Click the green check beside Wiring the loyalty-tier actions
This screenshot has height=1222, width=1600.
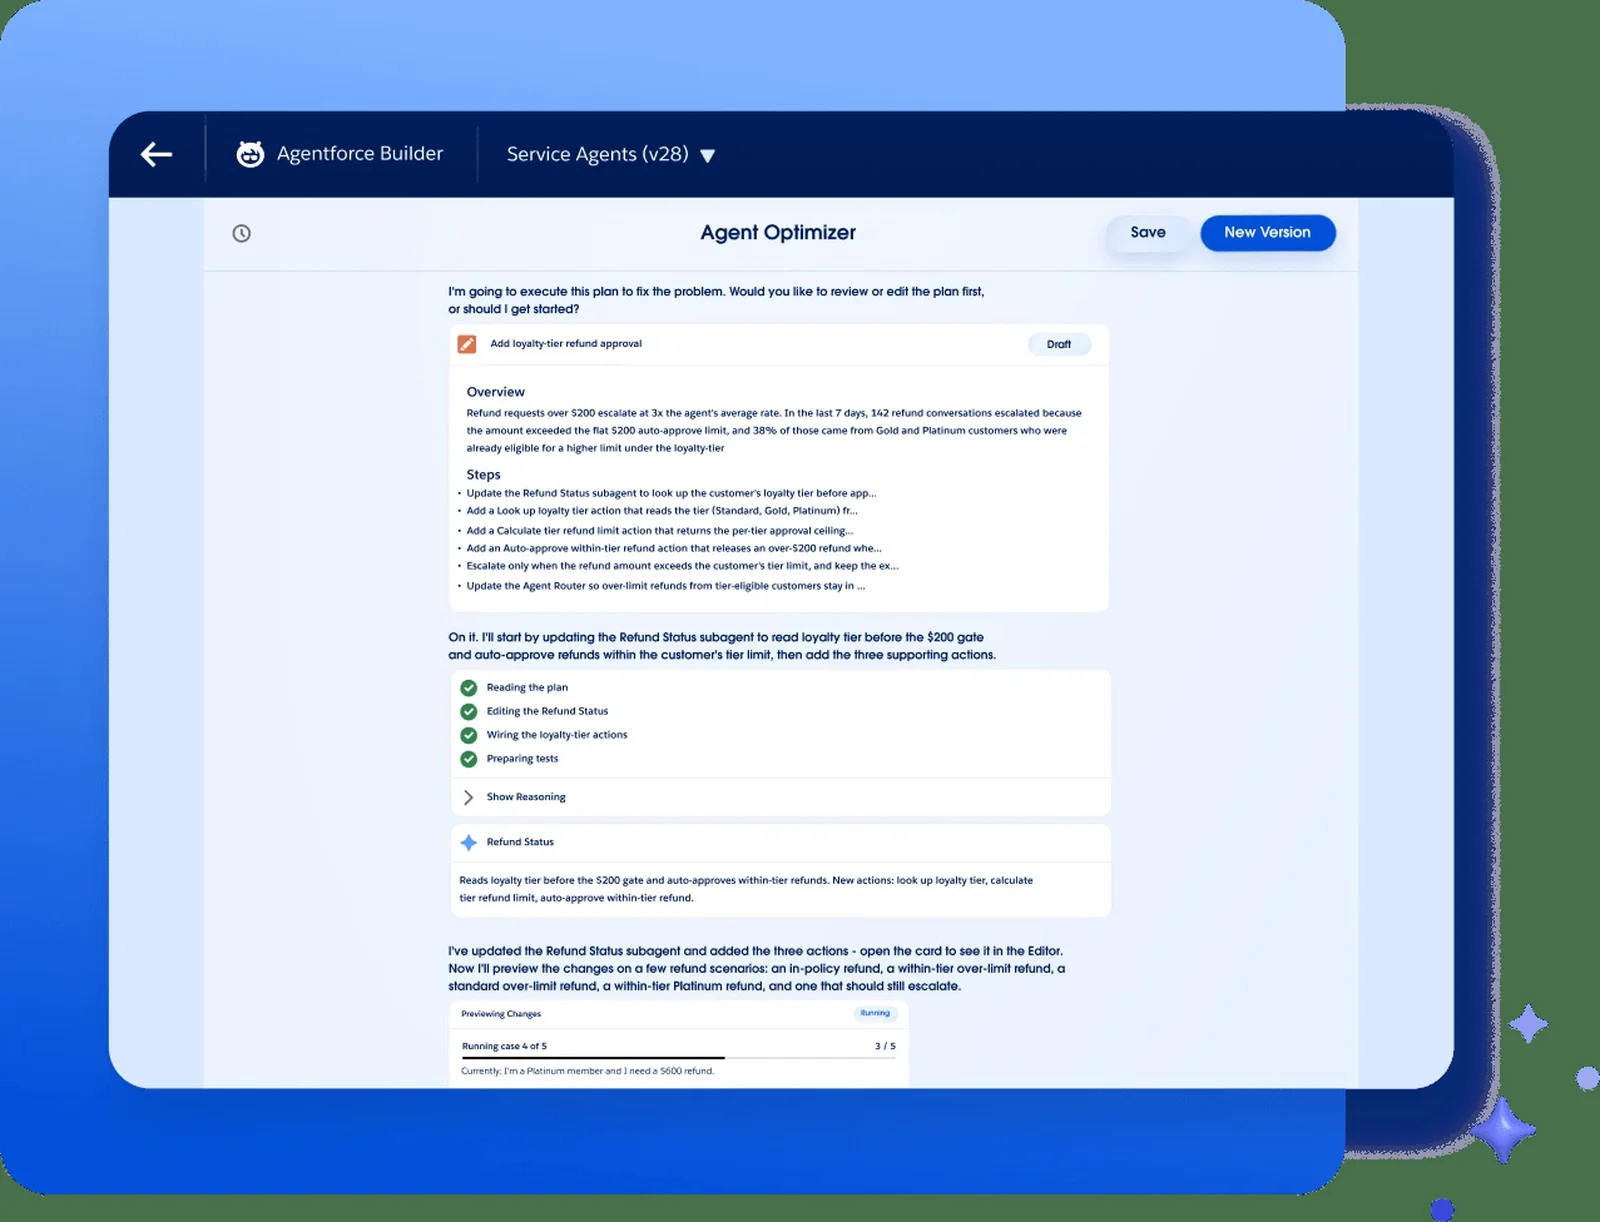tap(468, 735)
